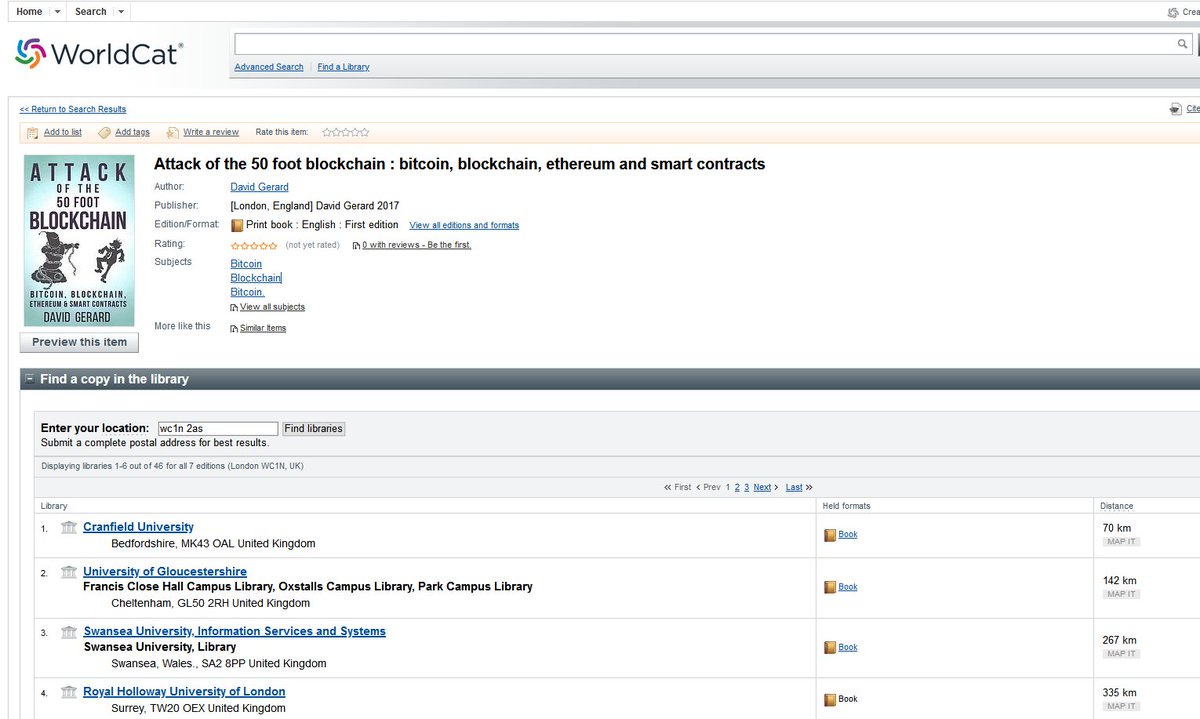Click the book cover thumbnail

coord(79,240)
